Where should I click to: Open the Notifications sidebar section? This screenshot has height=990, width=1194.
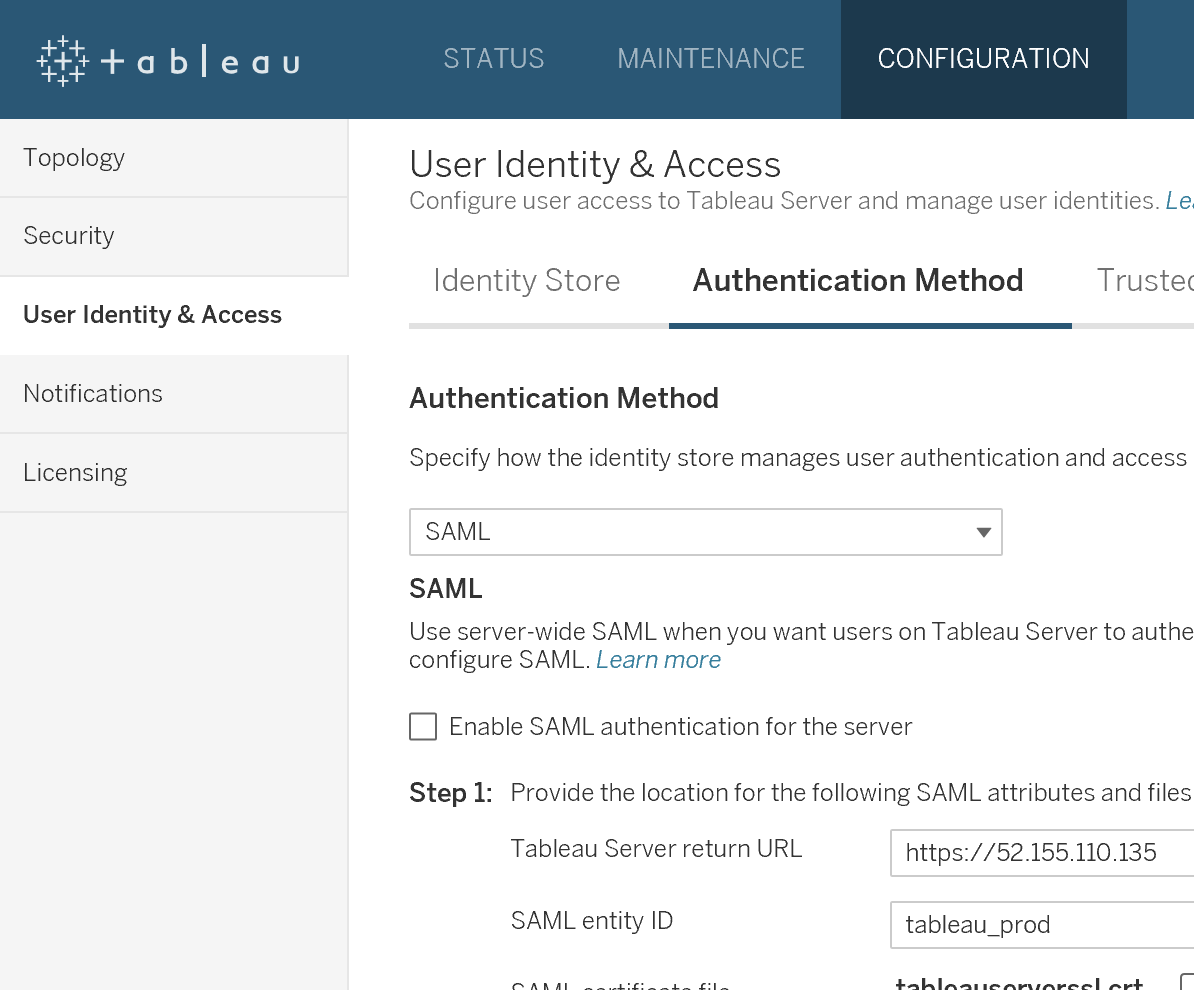pos(93,394)
